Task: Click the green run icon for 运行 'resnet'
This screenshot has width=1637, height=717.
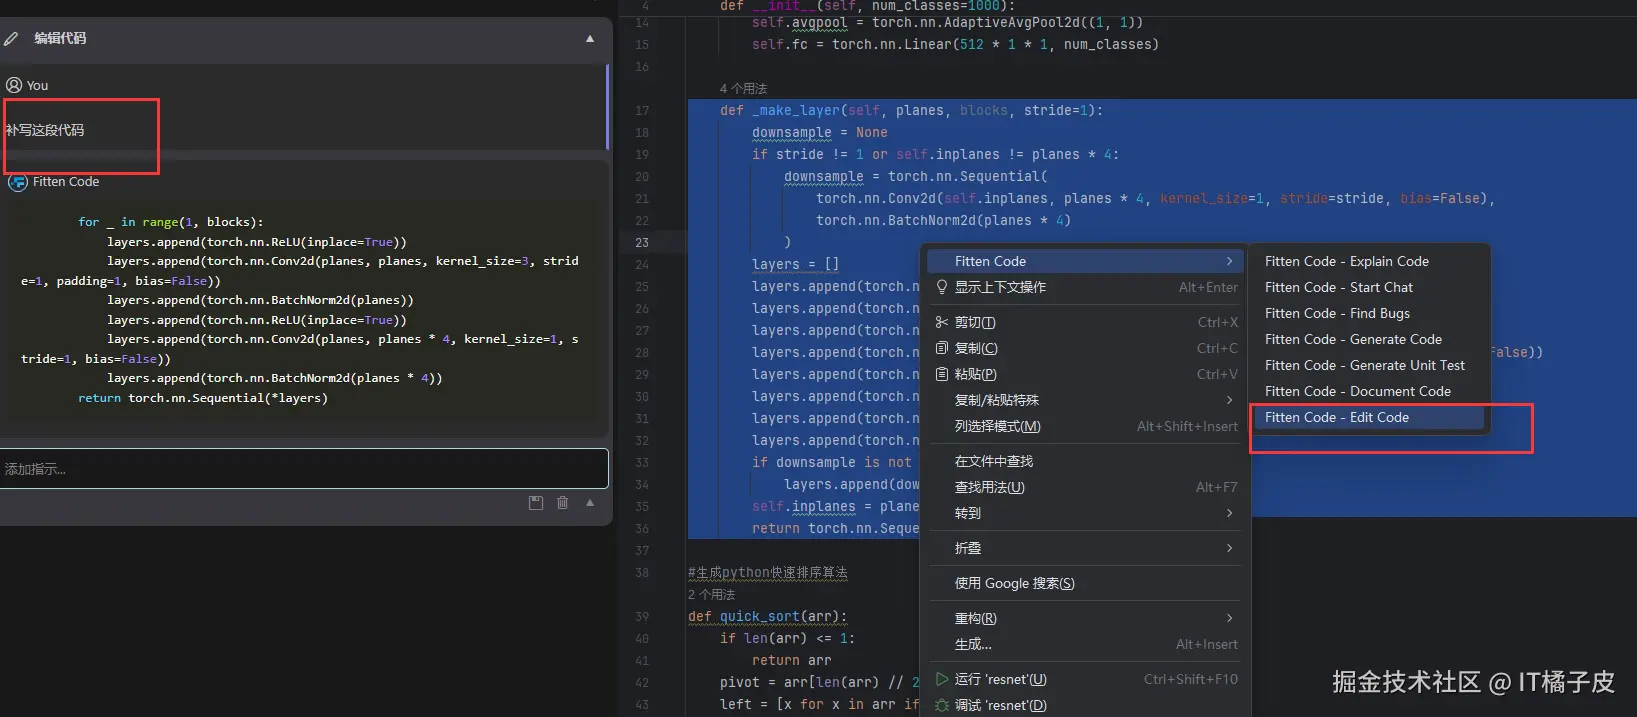Action: click(x=941, y=679)
